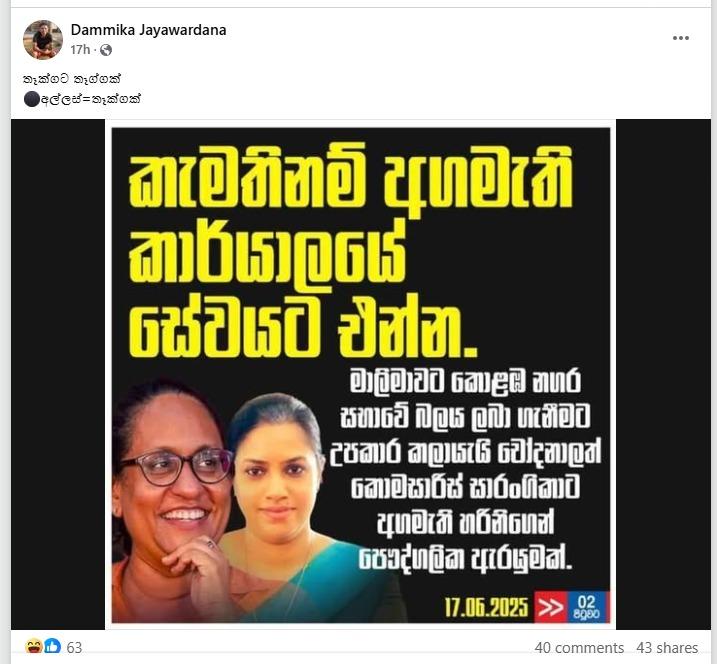Viewport: 717px width, 664px height.
Task: Click the globe public-audience icon
Action: (106, 50)
